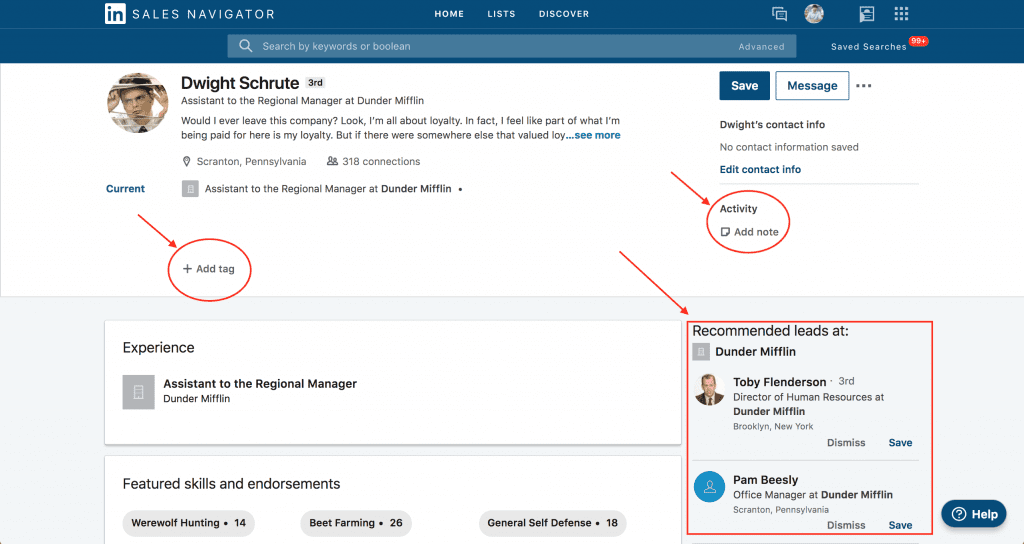Image resolution: width=1024 pixels, height=544 pixels.
Task: Click the General Self Defense skill pill
Action: pos(552,523)
